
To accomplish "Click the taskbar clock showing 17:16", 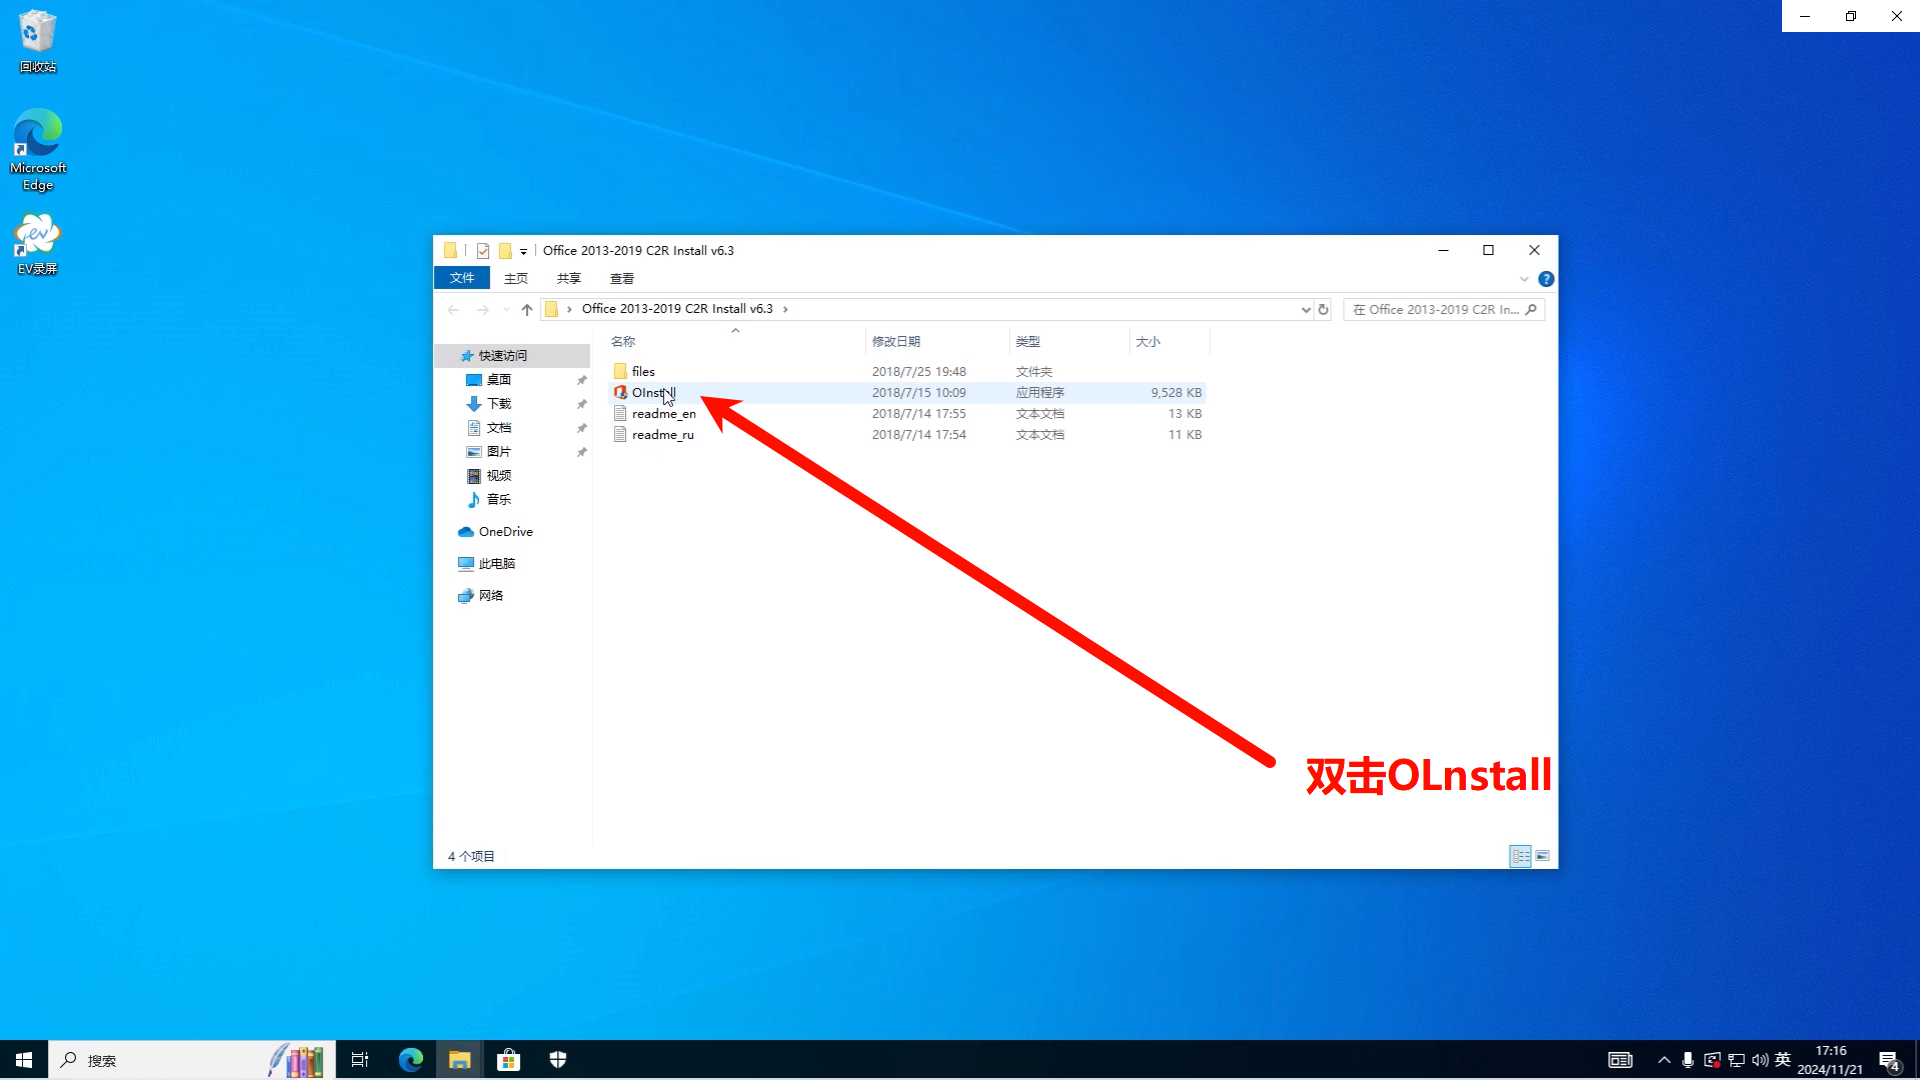I will tap(1830, 1060).
